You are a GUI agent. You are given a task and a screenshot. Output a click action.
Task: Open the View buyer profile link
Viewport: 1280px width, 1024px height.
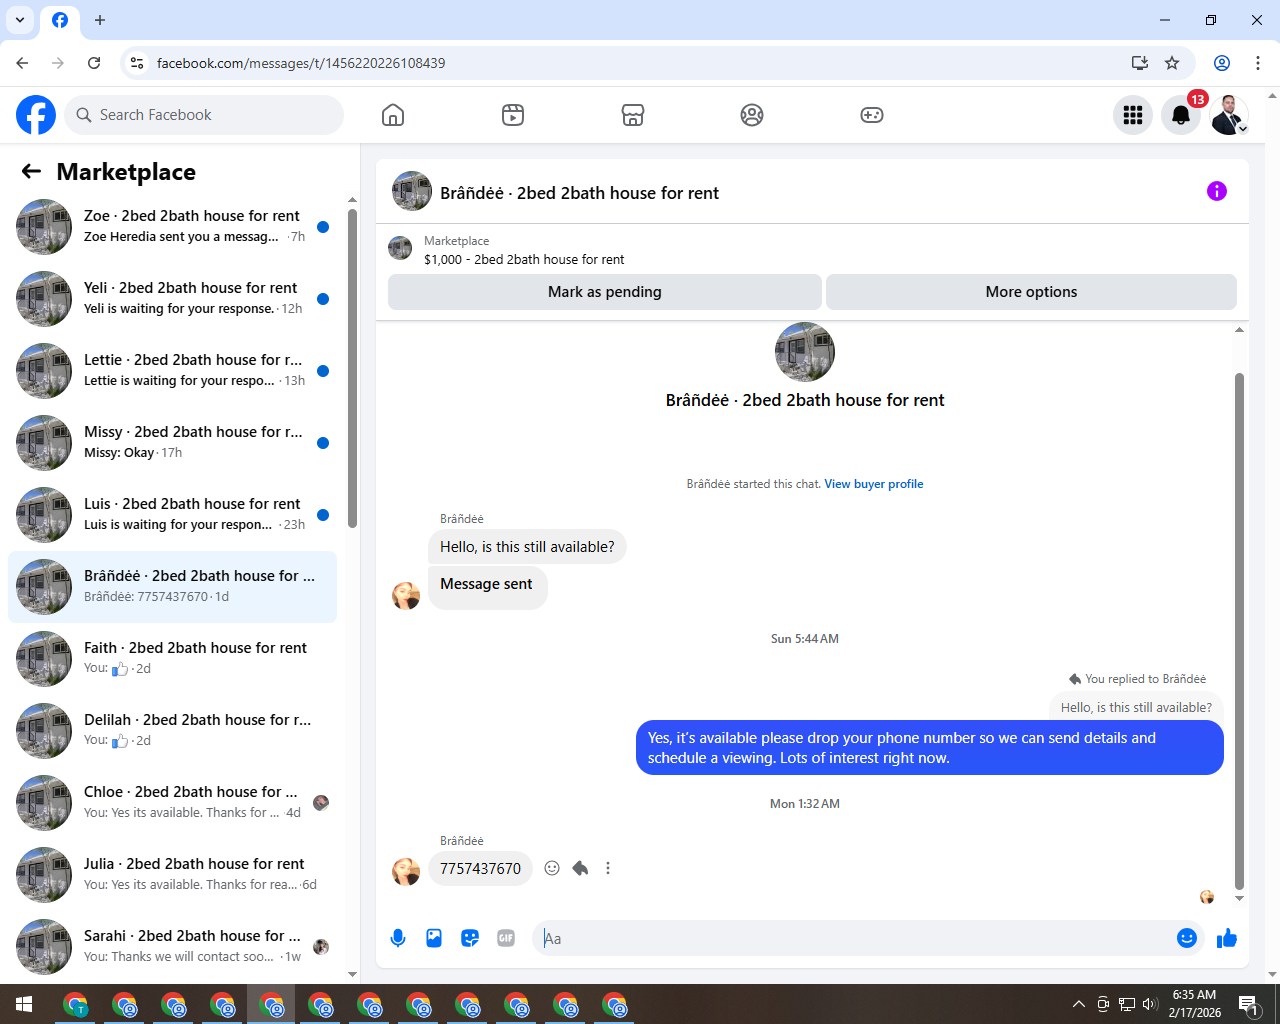coord(874,484)
